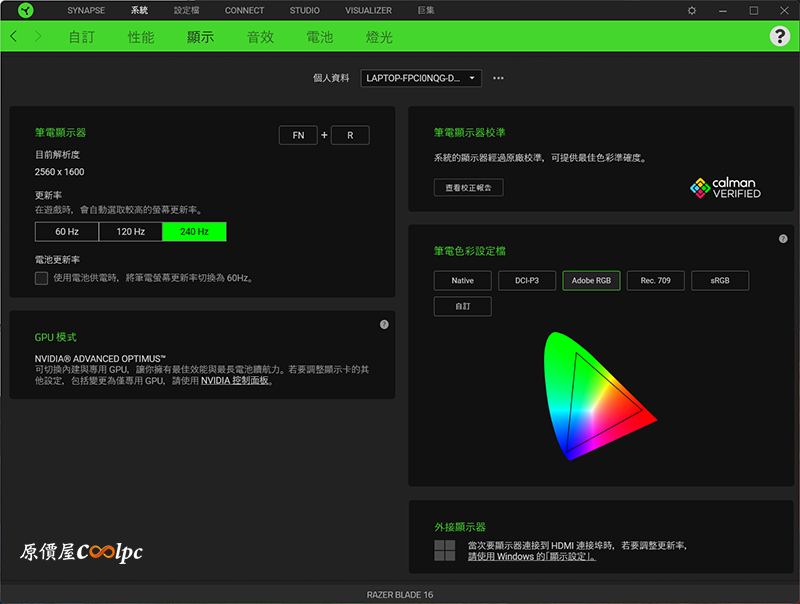Select the Native color profile
The image size is (800, 604).
463,281
